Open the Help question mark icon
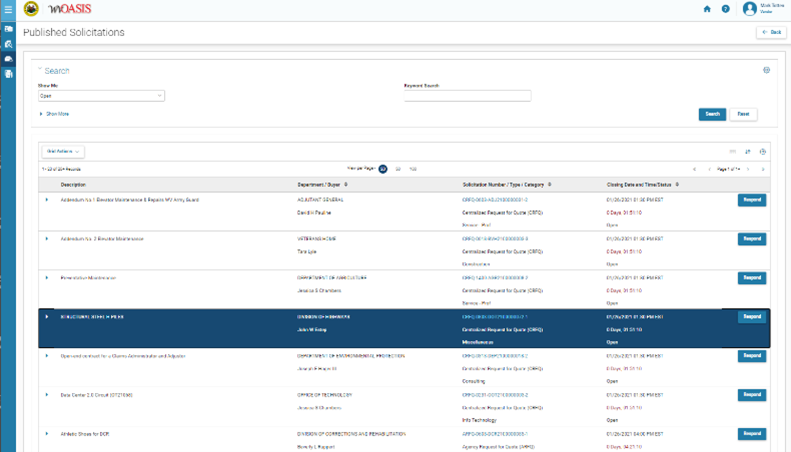 pos(726,9)
